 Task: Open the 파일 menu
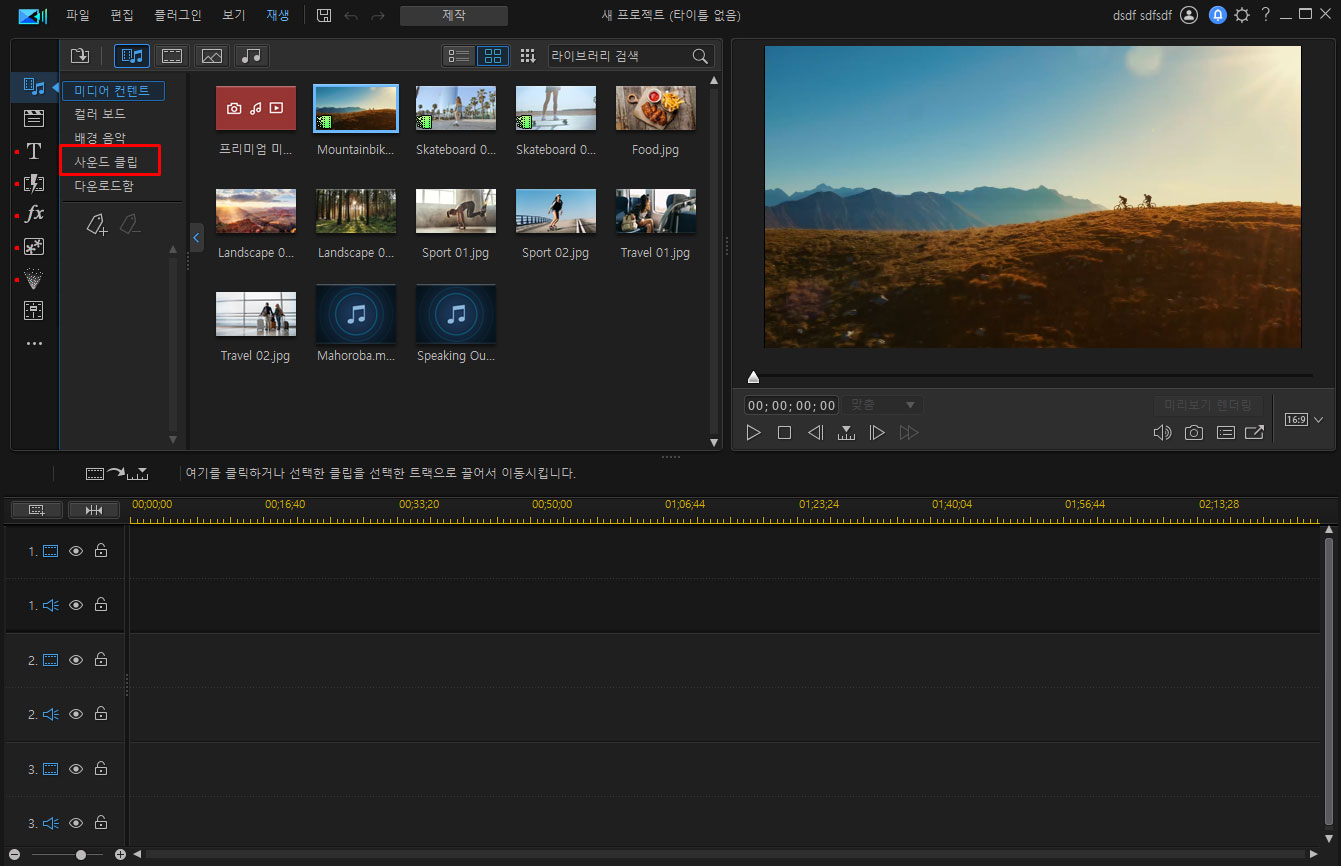[78, 16]
